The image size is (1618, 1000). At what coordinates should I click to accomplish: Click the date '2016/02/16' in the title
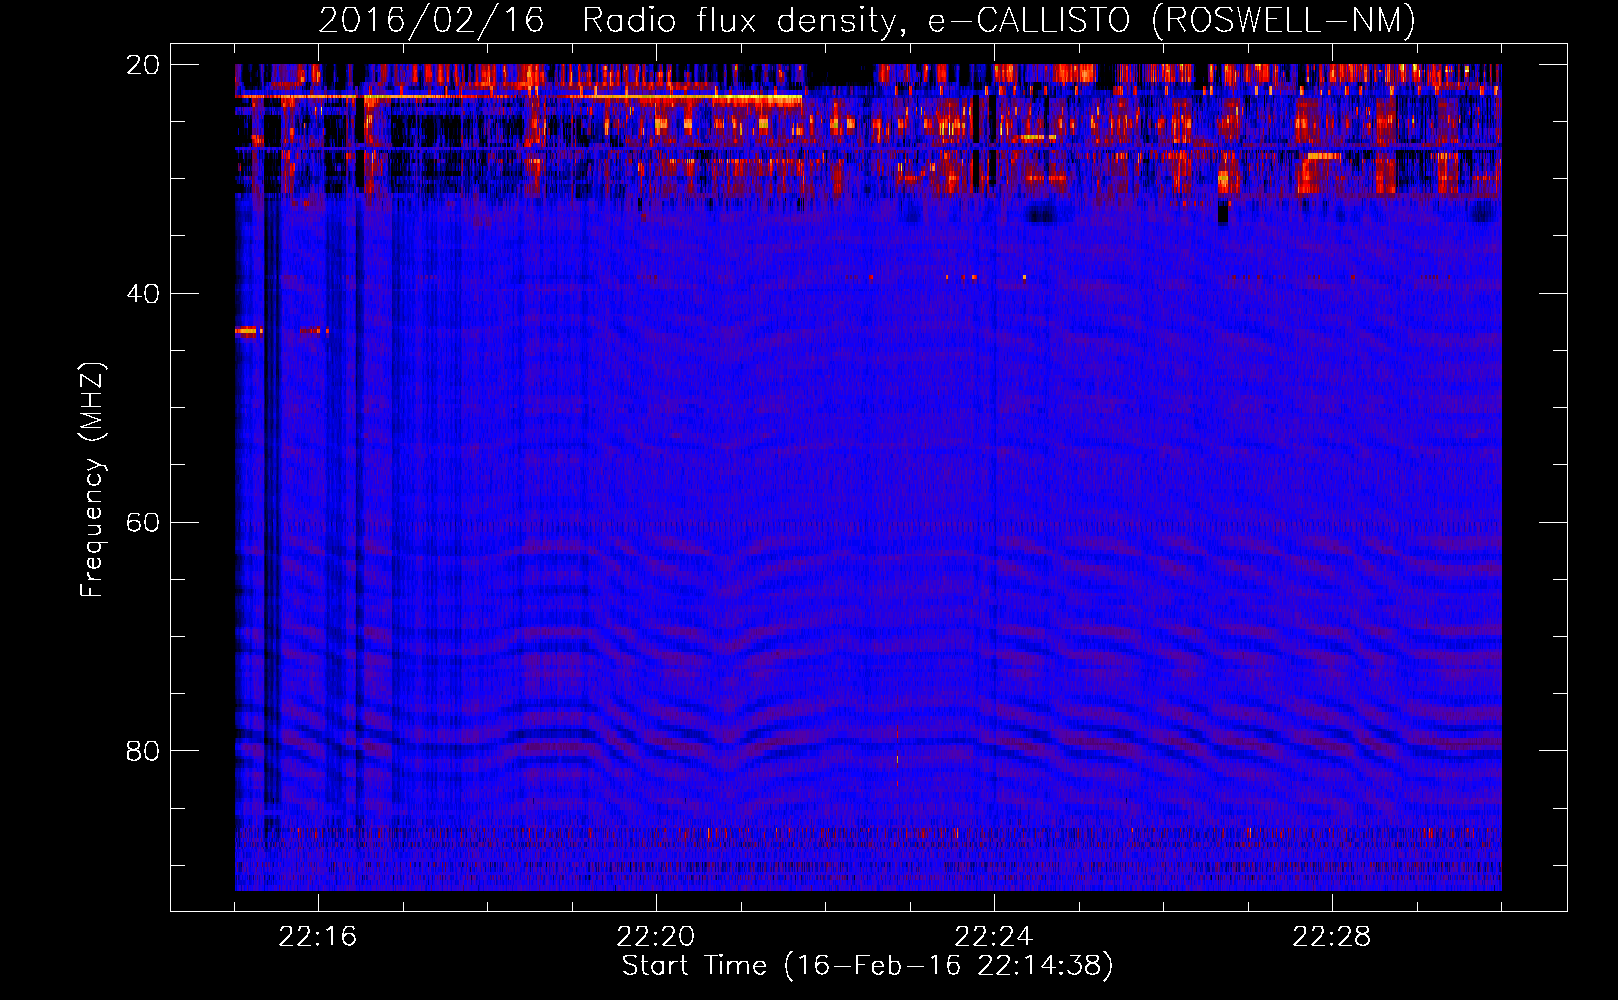pos(431,20)
